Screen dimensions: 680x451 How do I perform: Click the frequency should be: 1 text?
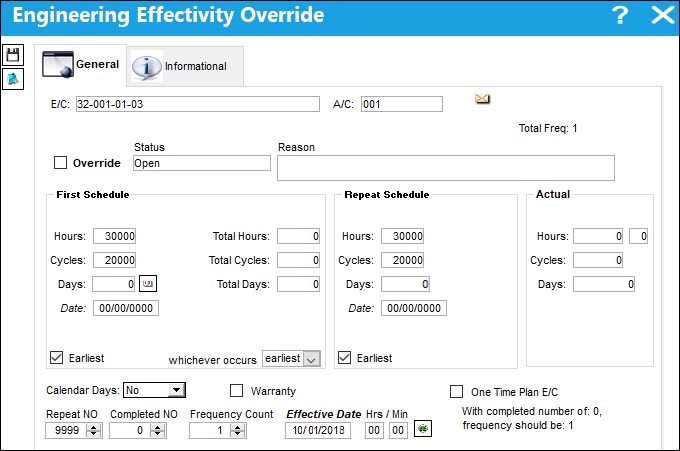[x=518, y=425]
